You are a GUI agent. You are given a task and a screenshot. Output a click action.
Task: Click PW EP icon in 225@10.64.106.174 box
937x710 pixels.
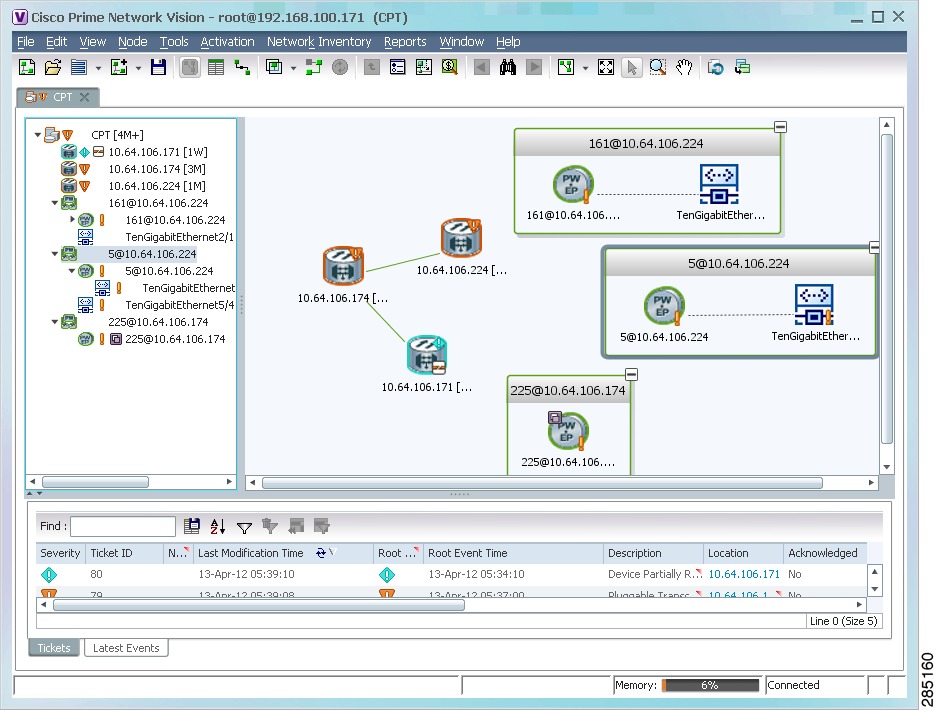click(567, 430)
